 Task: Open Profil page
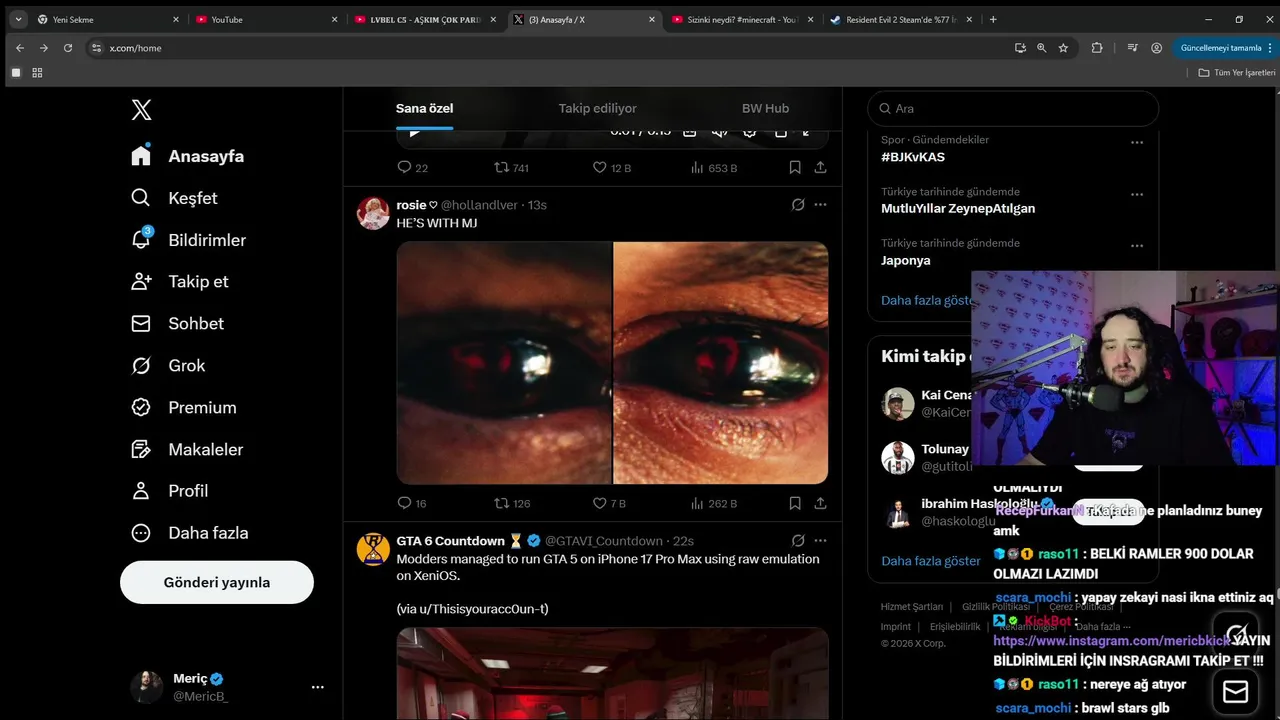click(170, 491)
